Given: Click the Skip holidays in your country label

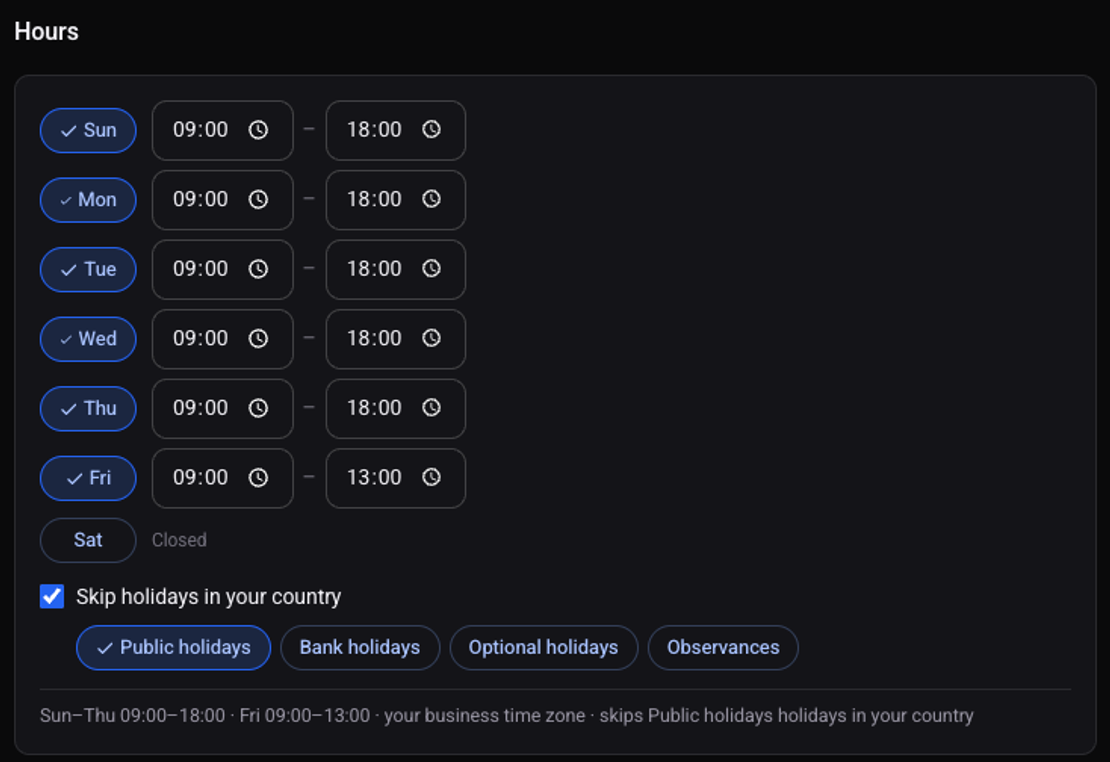Looking at the screenshot, I should point(208,597).
